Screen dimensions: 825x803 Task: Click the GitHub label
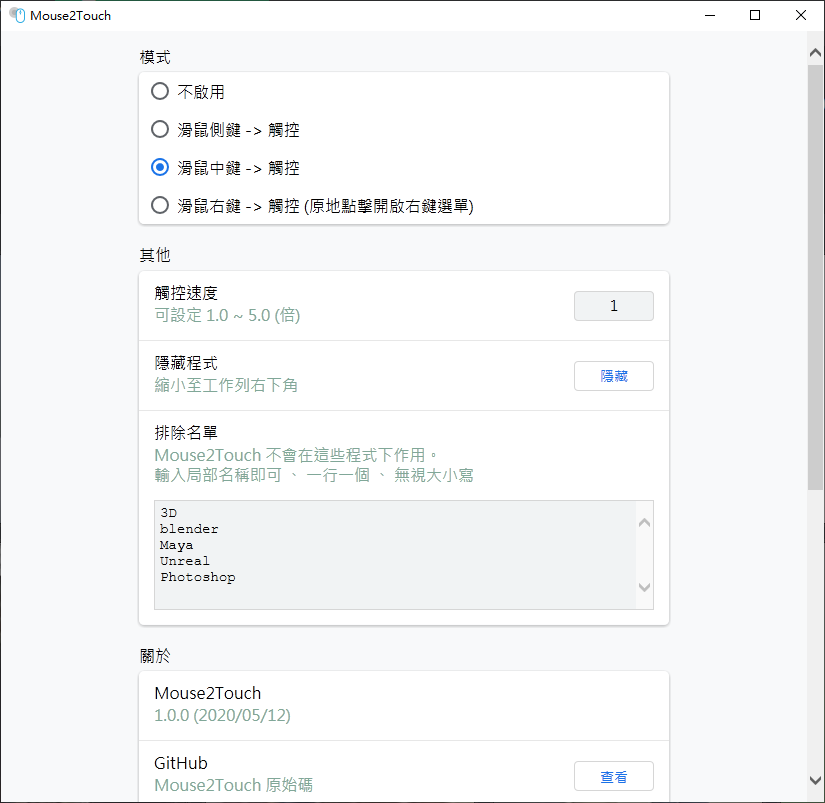[180, 763]
